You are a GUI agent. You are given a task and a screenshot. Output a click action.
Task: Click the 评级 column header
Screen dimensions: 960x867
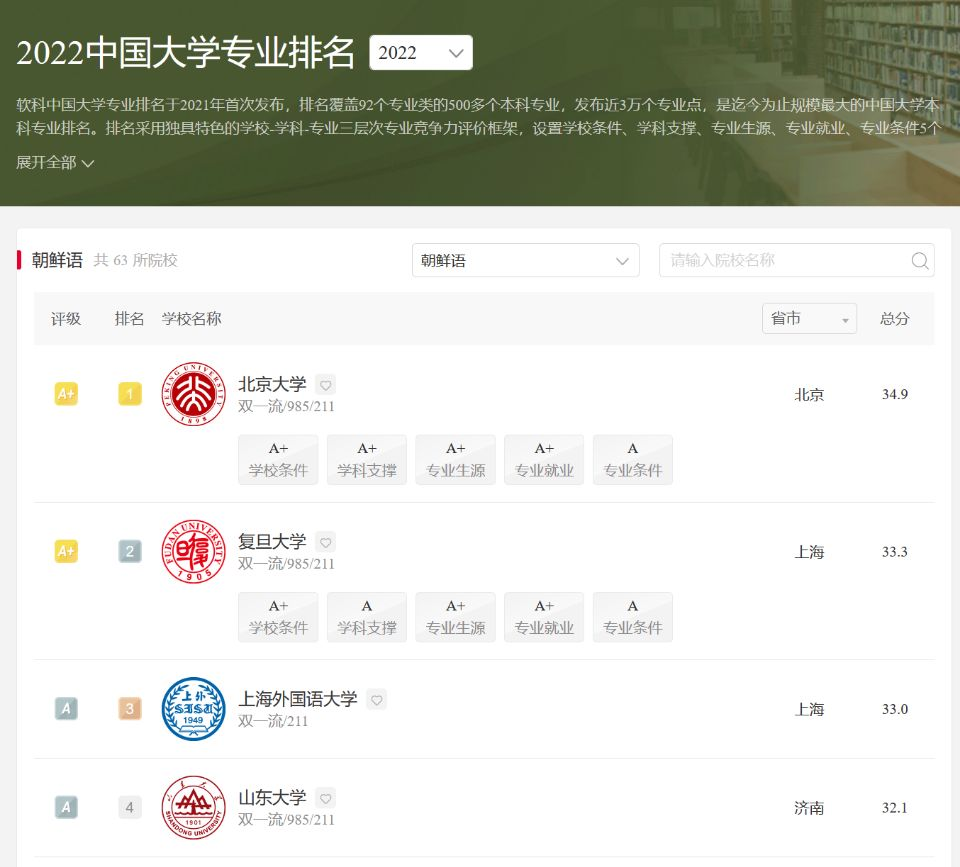coord(66,318)
